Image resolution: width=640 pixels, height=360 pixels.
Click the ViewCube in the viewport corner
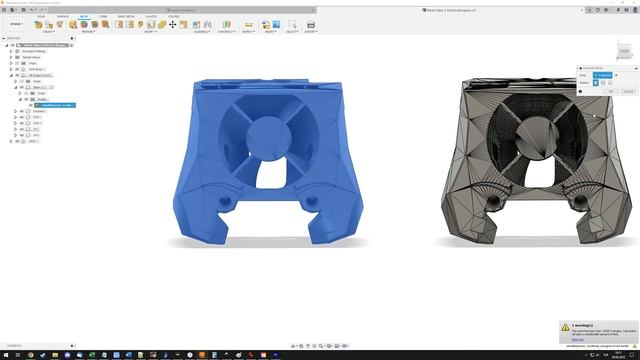pyautogui.click(x=624, y=51)
